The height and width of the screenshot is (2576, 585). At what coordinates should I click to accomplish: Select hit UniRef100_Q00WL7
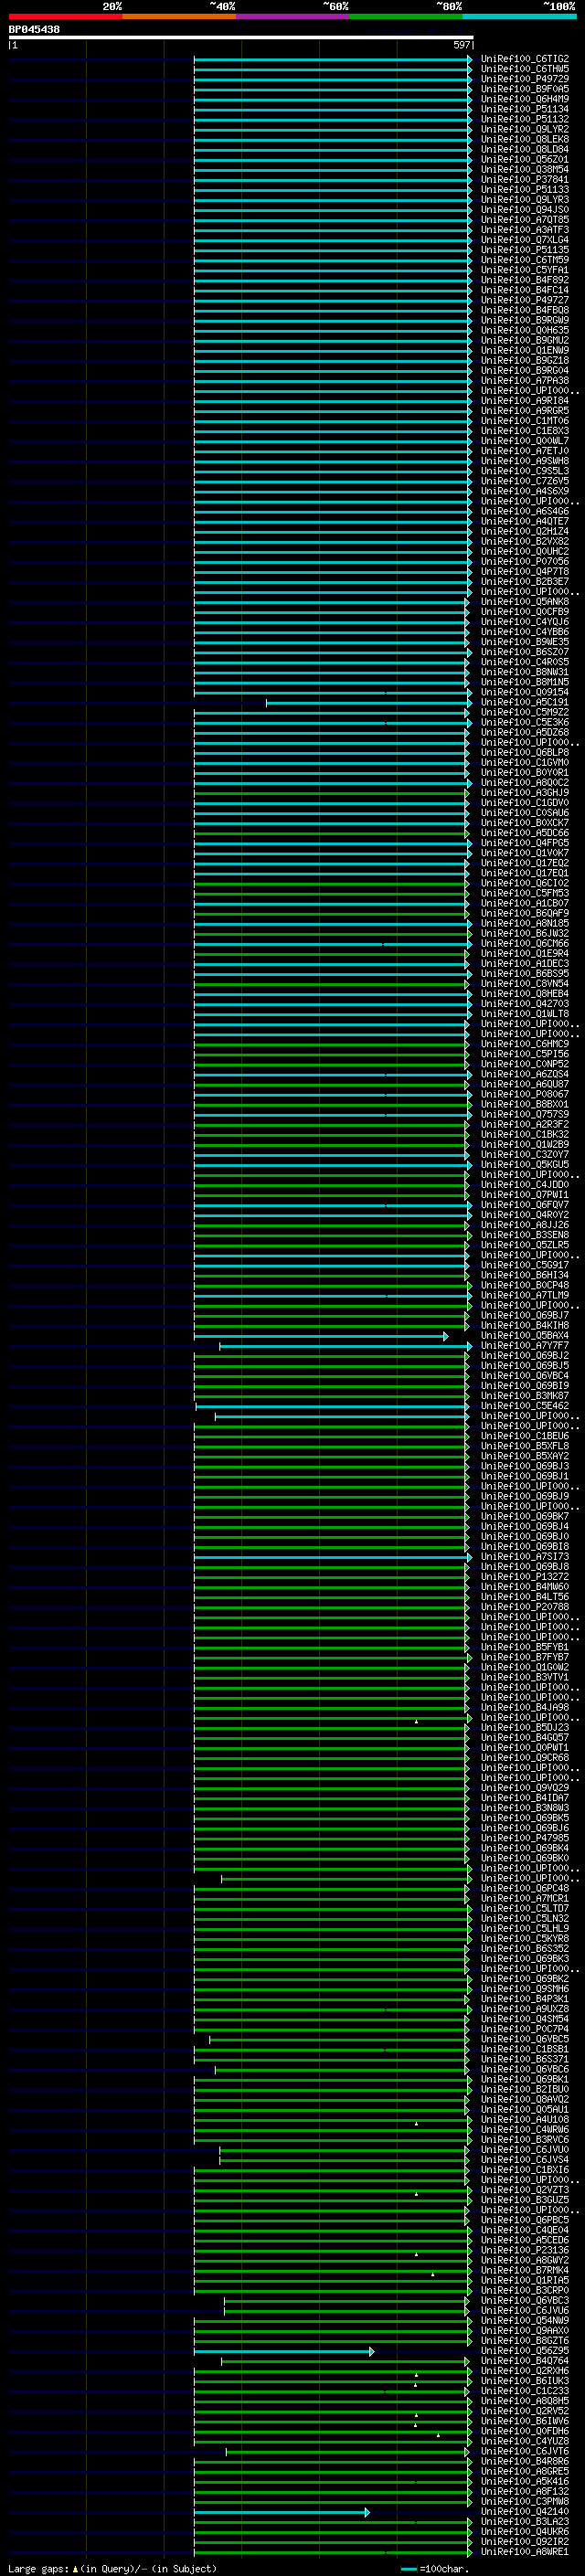[x=524, y=441]
